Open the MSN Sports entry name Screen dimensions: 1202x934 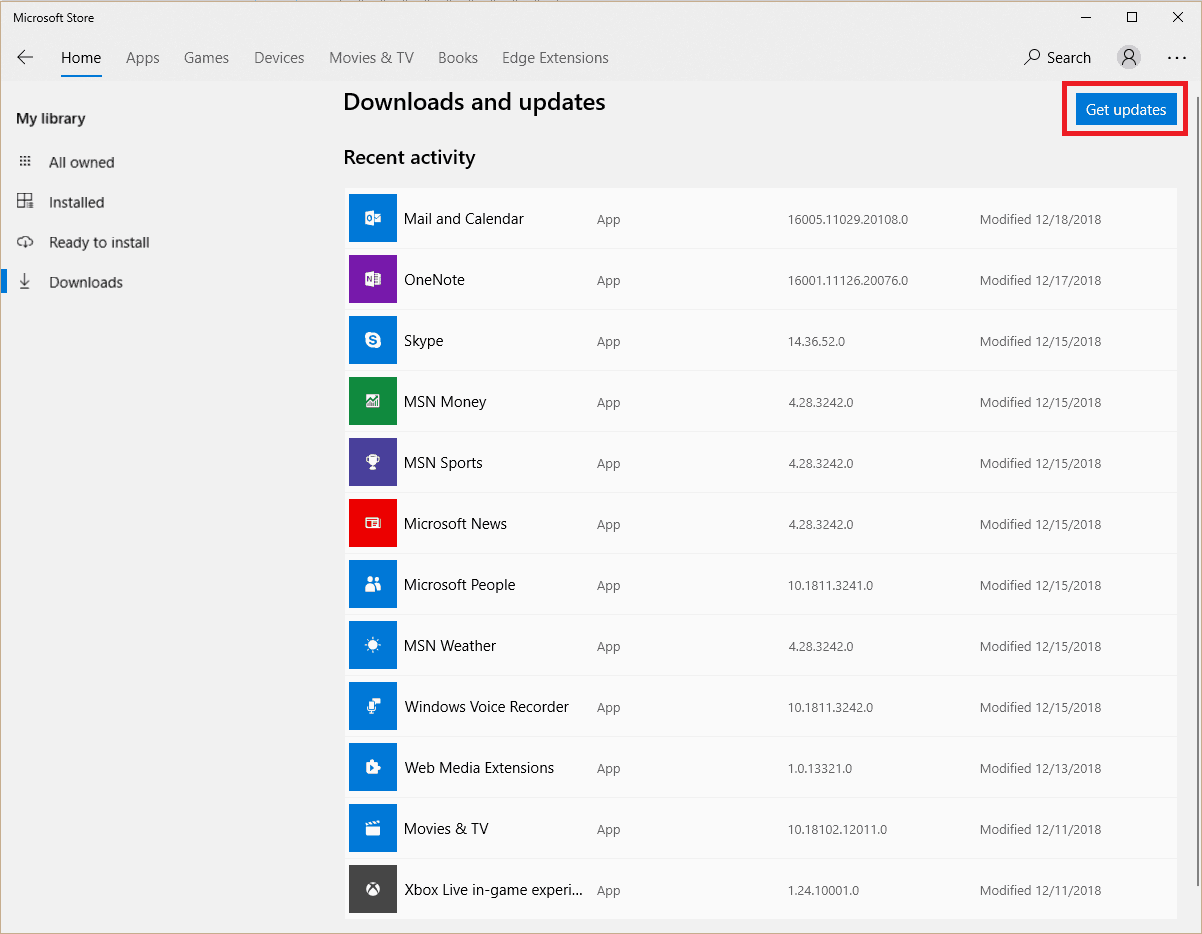coord(443,462)
